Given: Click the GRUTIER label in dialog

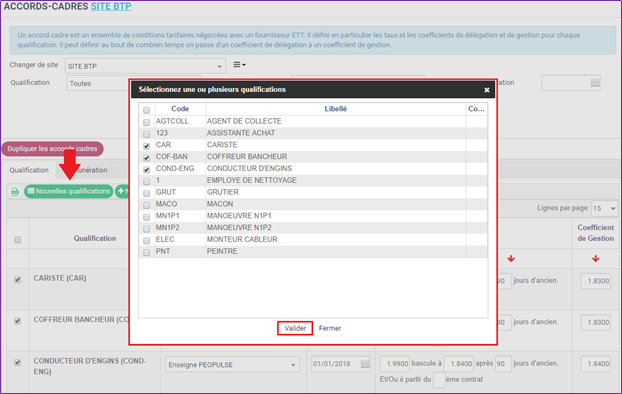Looking at the screenshot, I should [223, 192].
